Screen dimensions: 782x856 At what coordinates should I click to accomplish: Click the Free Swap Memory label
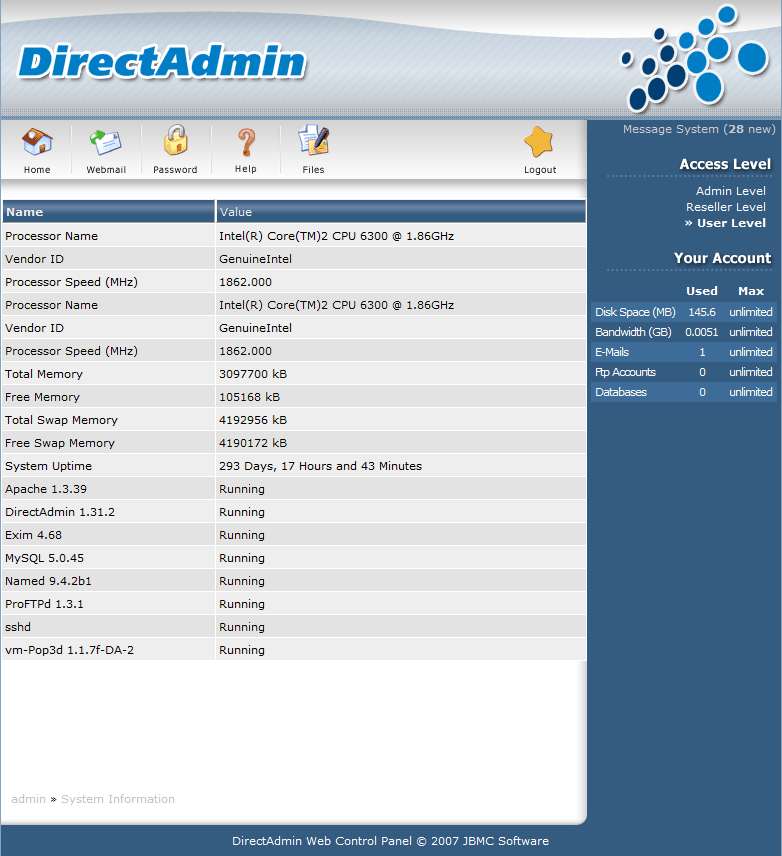tap(60, 443)
